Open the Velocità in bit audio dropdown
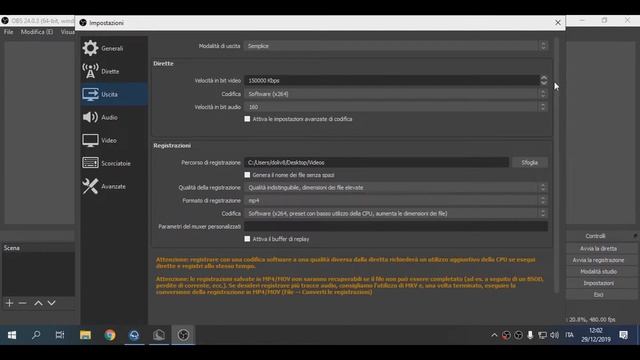Viewport: 640px width, 360px height. [396, 107]
